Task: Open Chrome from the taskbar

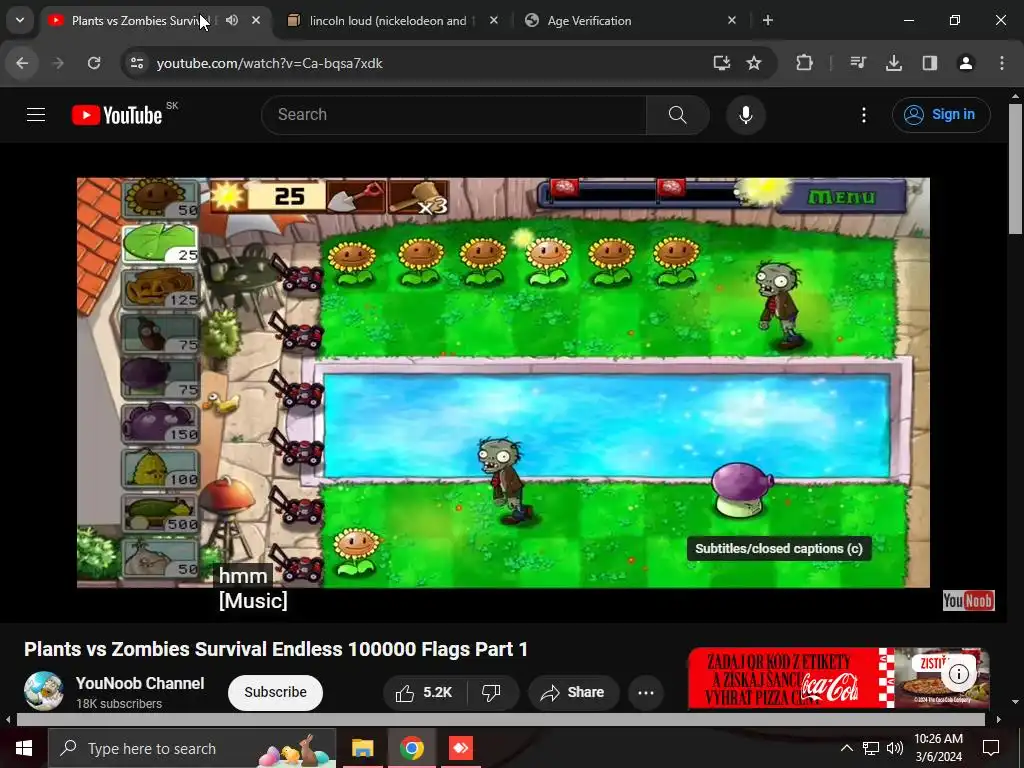Action: coord(412,748)
